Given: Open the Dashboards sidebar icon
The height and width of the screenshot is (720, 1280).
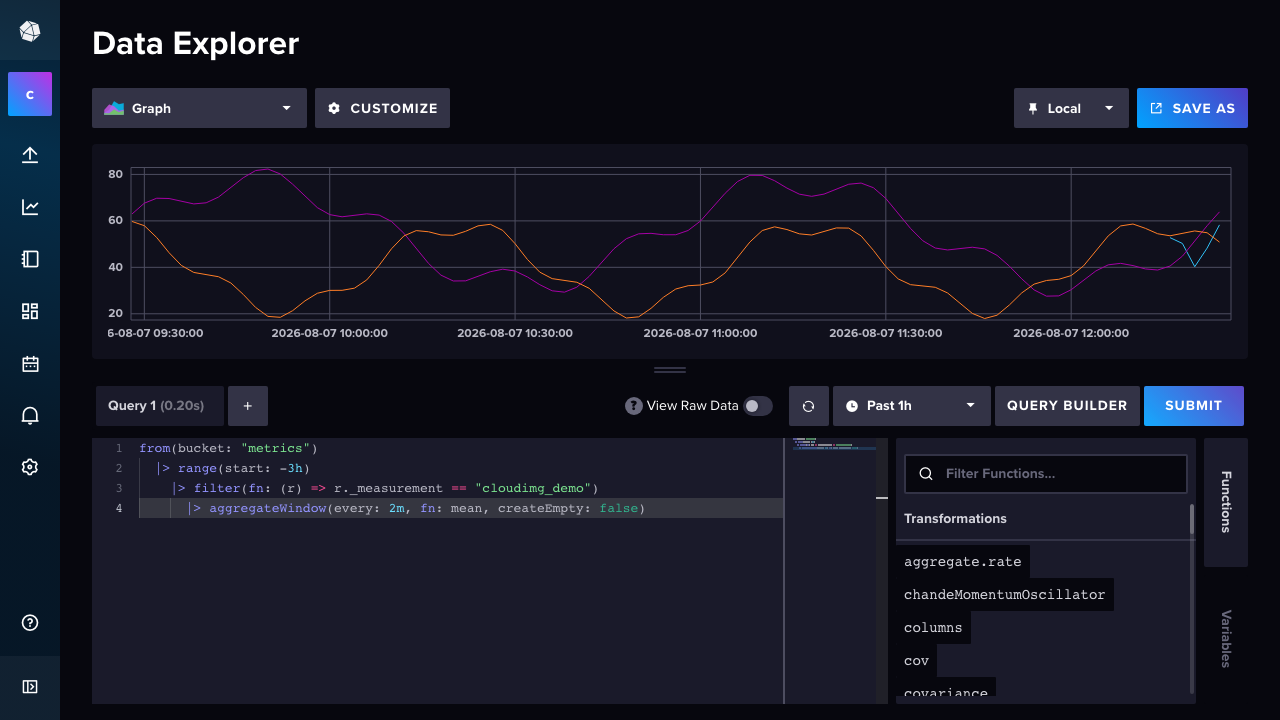Looking at the screenshot, I should pyautogui.click(x=30, y=311).
